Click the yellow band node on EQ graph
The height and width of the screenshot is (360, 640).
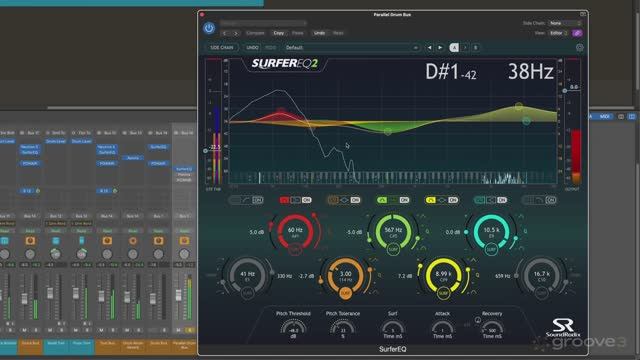coord(518,106)
